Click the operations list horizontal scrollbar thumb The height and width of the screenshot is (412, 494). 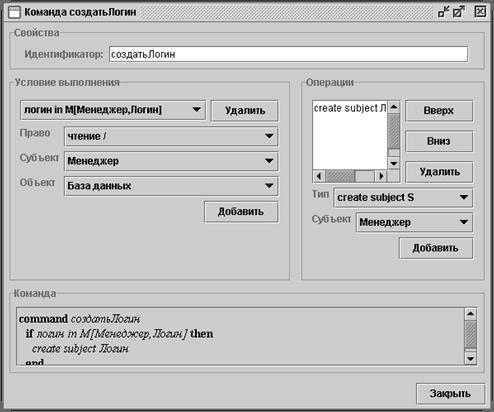pyautogui.click(x=340, y=176)
